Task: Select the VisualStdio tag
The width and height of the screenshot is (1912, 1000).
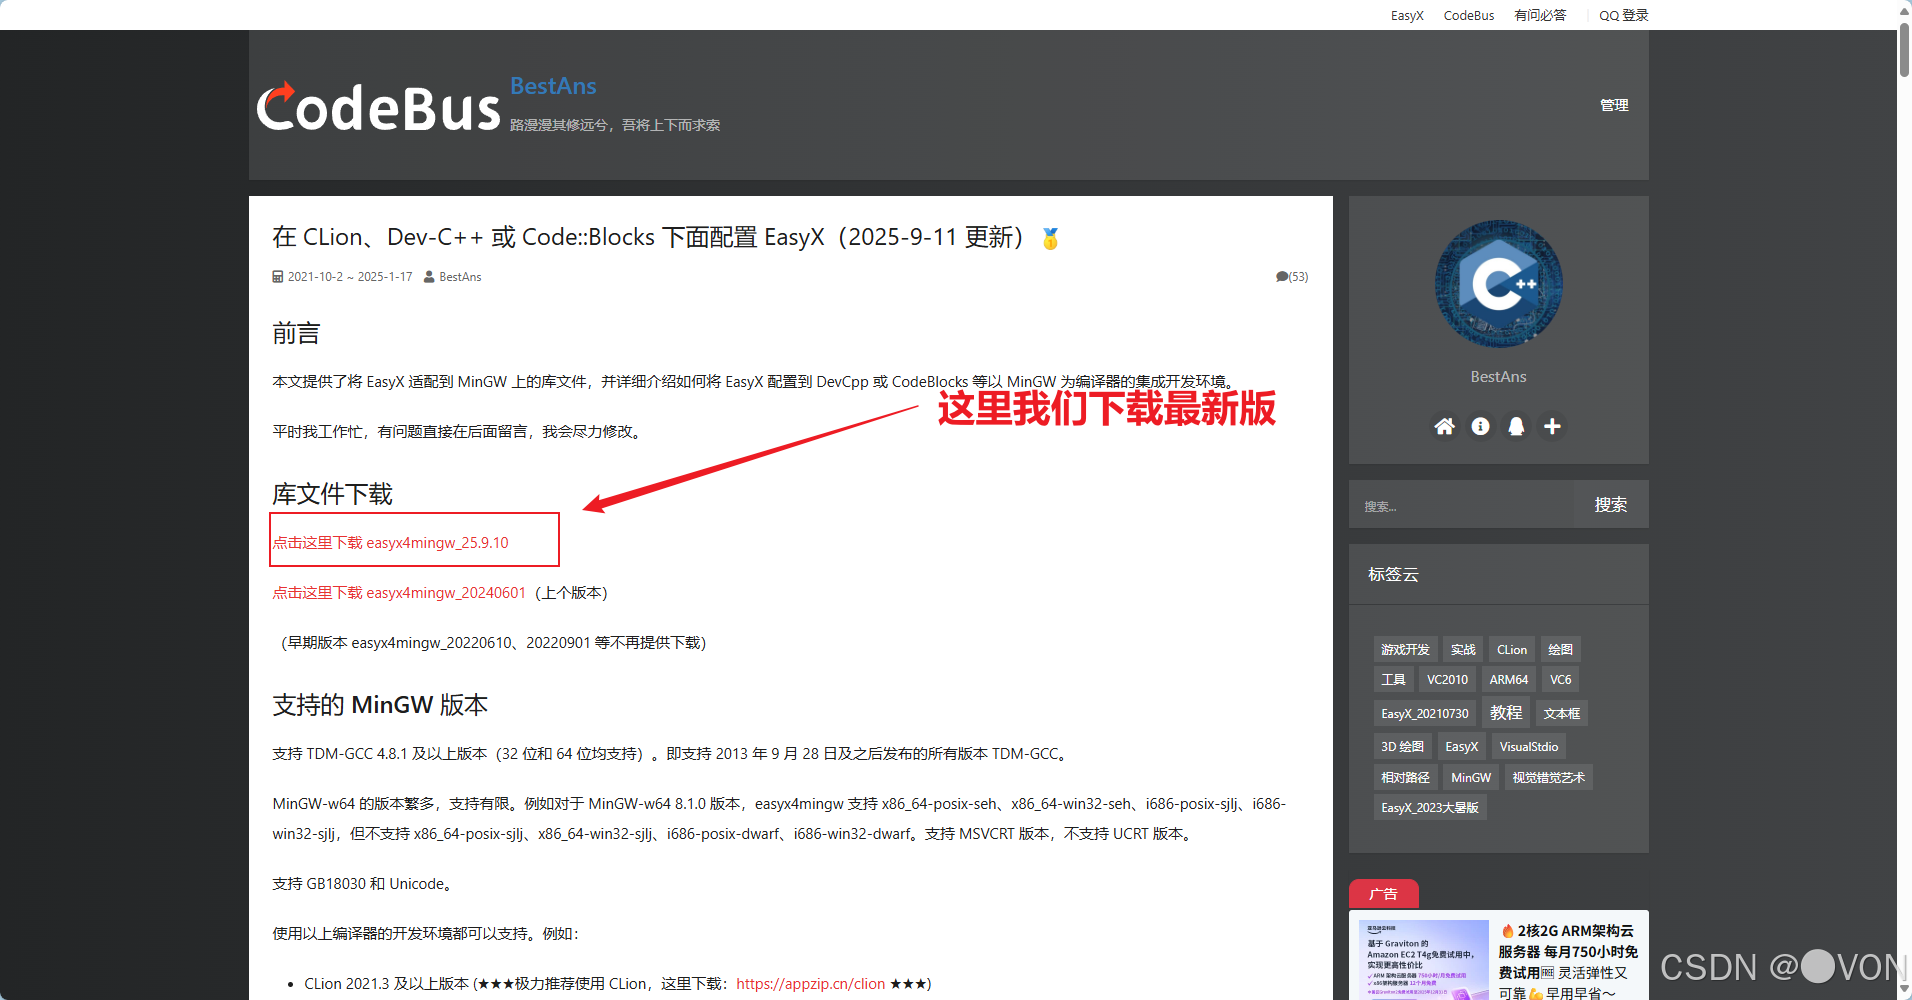Action: point(1529,747)
